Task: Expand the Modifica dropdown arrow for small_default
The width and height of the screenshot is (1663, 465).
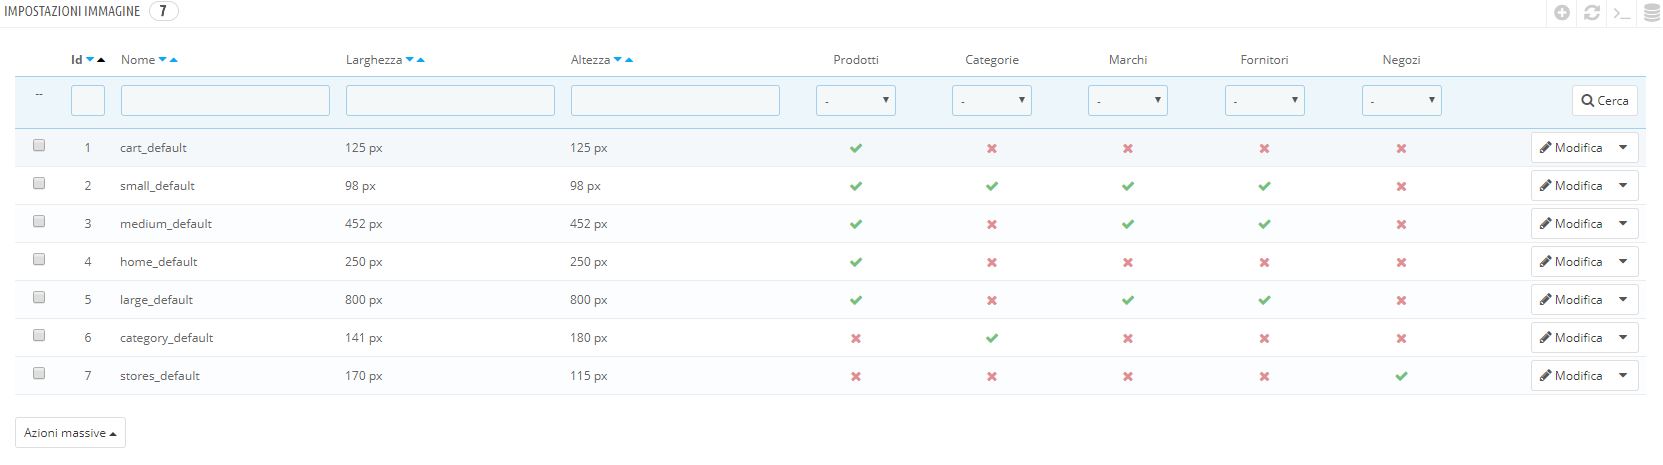Action: [1623, 186]
